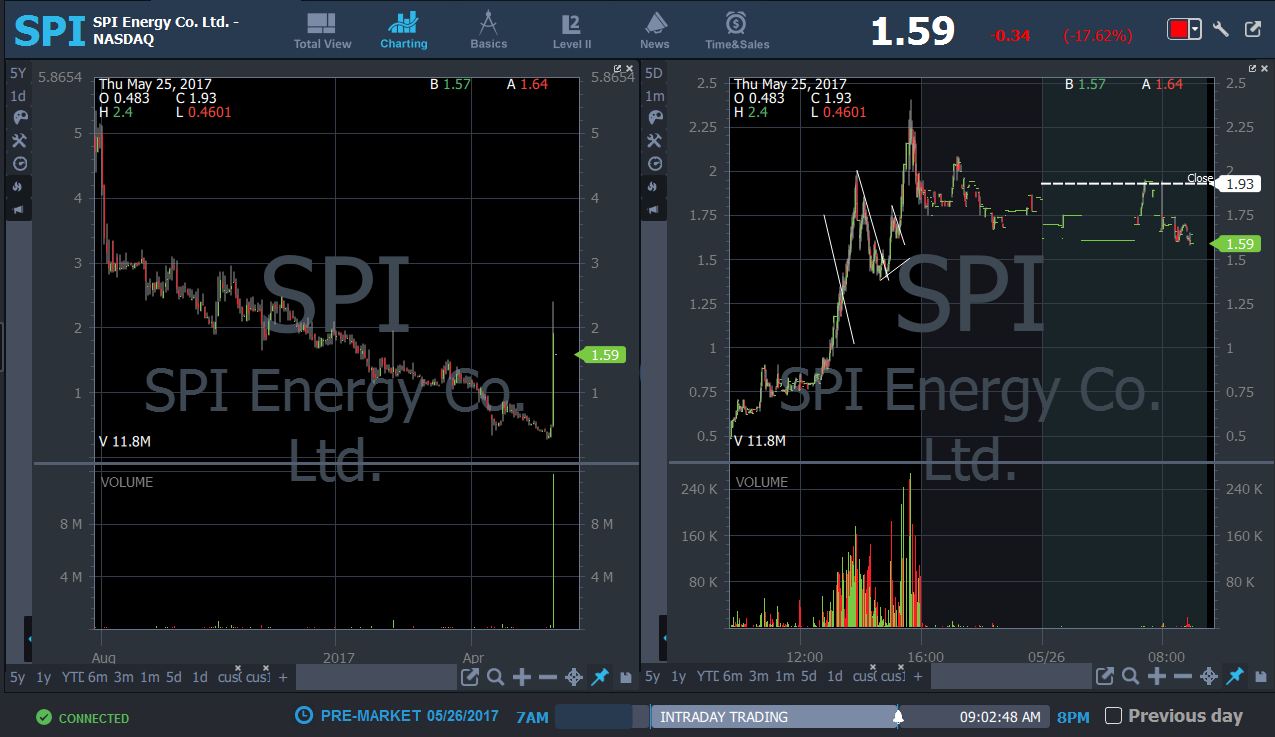Select 5y range under left chart
The height and width of the screenshot is (737, 1275).
pyautogui.click(x=18, y=677)
